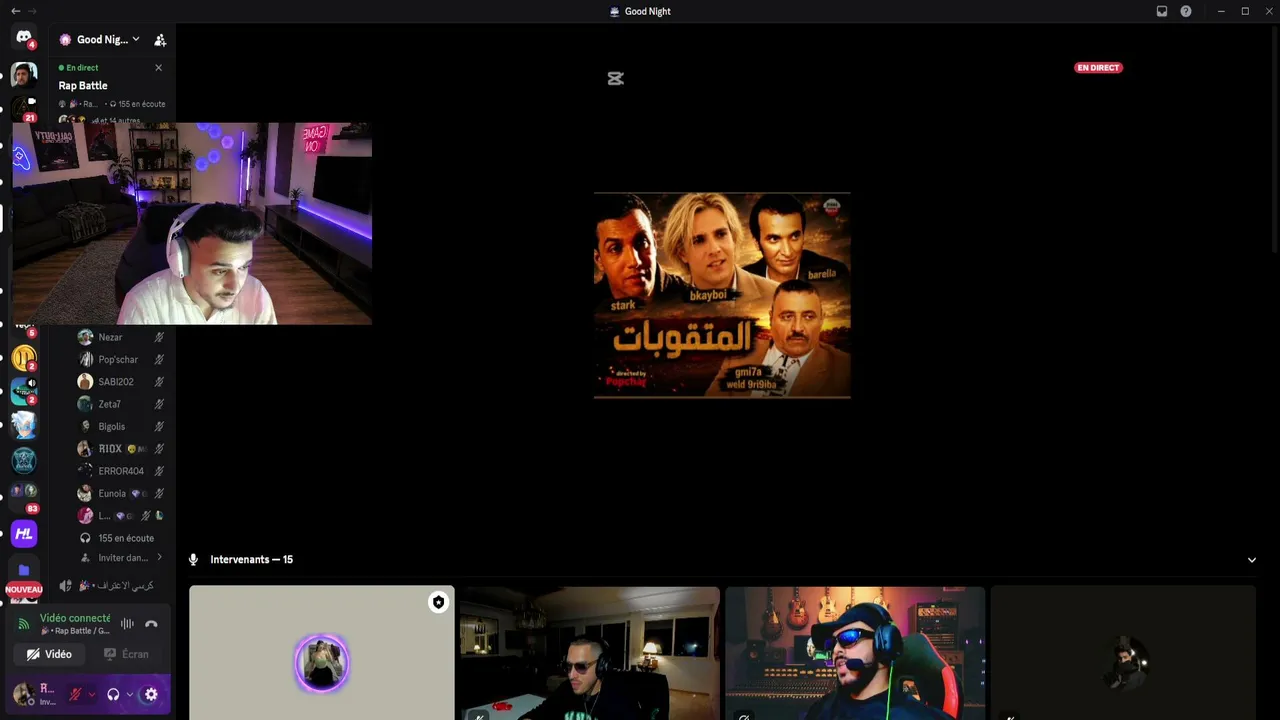Click the main view vertical scrollbar
Screen dimensions: 1280x720
[1274, 140]
